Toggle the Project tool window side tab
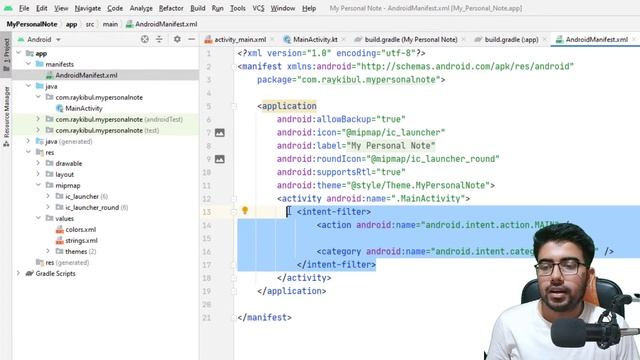The image size is (640, 360). (x=6, y=55)
